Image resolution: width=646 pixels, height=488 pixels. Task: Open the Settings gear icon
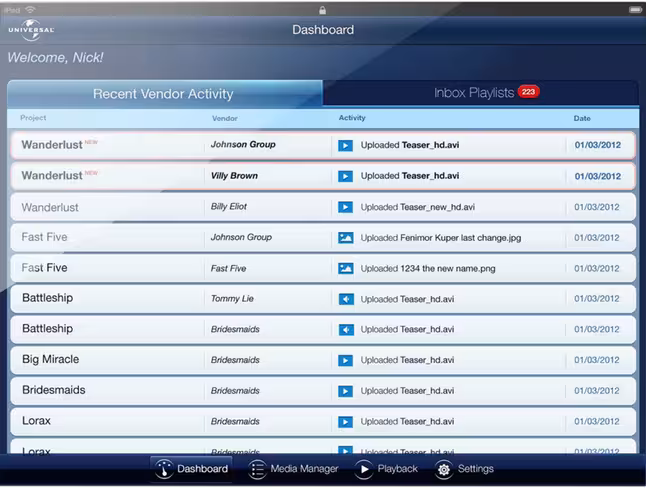click(444, 469)
